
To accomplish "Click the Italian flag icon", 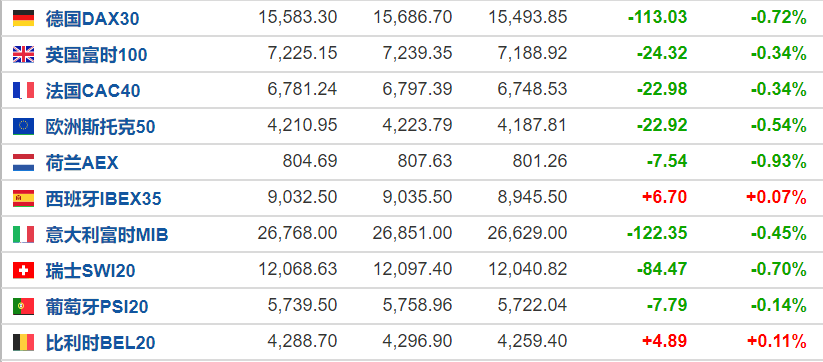I will pos(24,235).
